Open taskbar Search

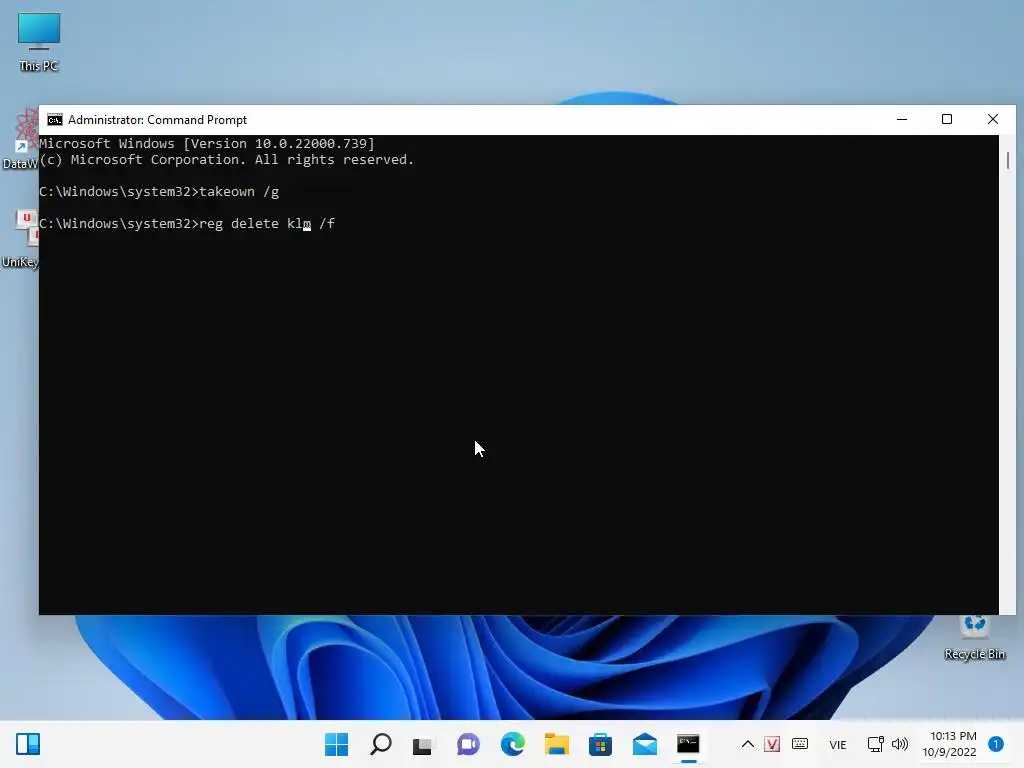(x=381, y=744)
